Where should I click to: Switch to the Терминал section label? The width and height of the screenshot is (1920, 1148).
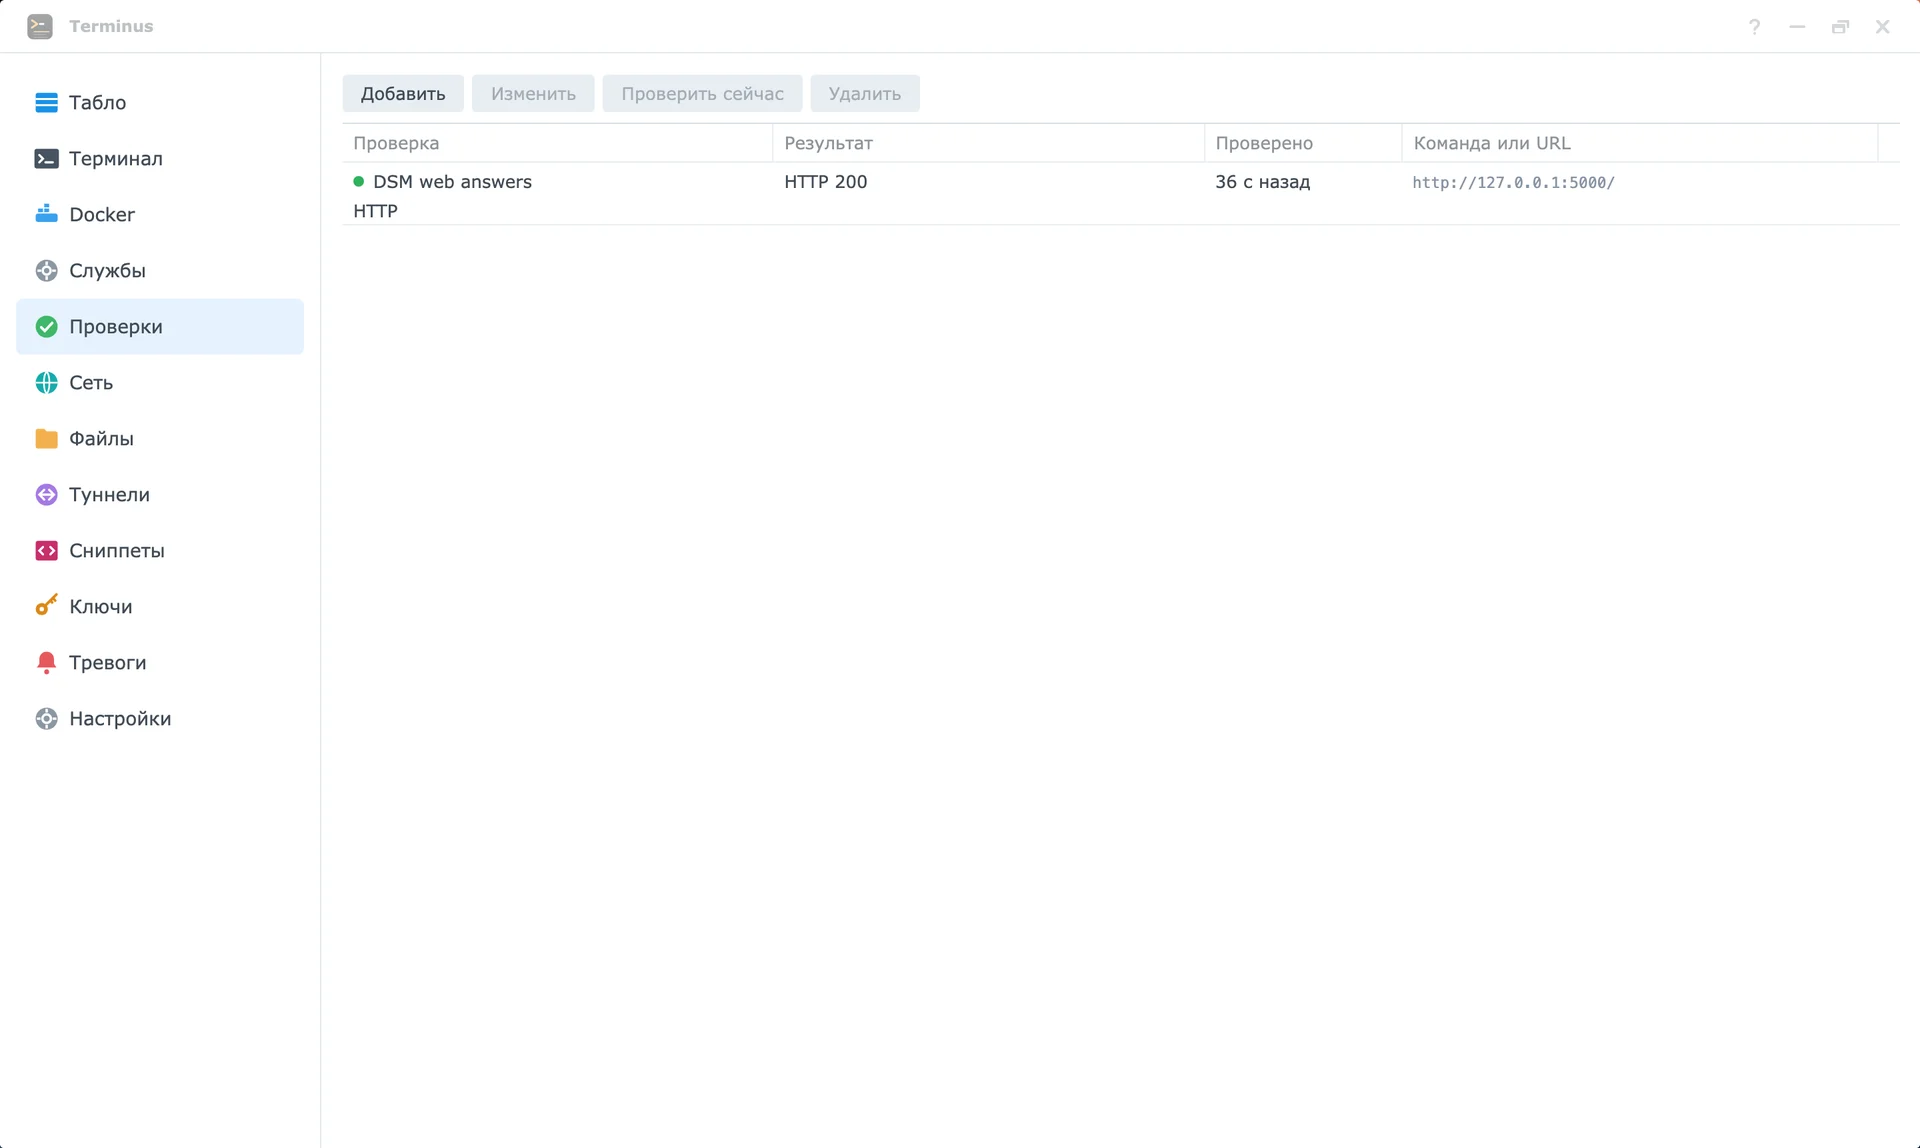tap(116, 158)
